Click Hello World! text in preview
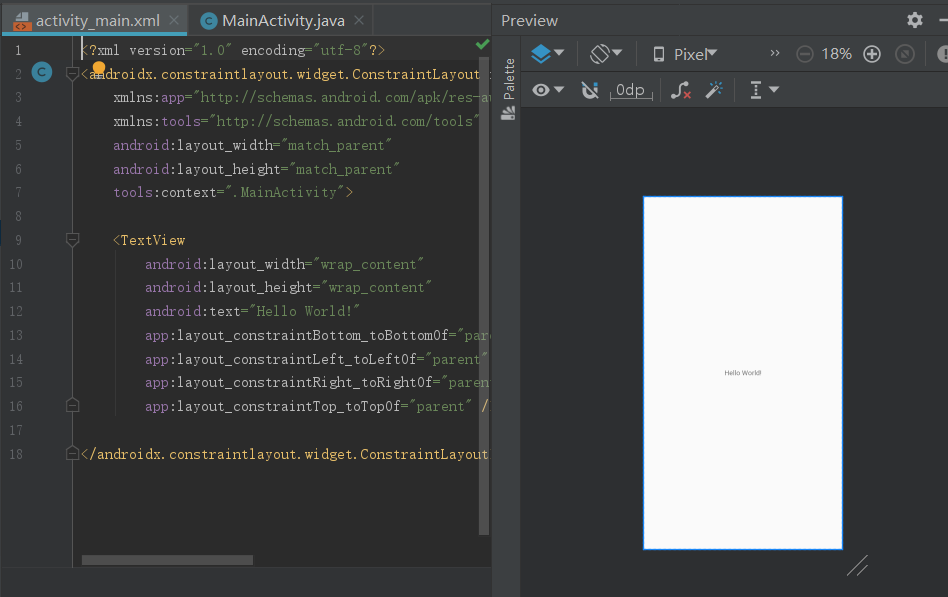948x597 pixels. coord(742,373)
